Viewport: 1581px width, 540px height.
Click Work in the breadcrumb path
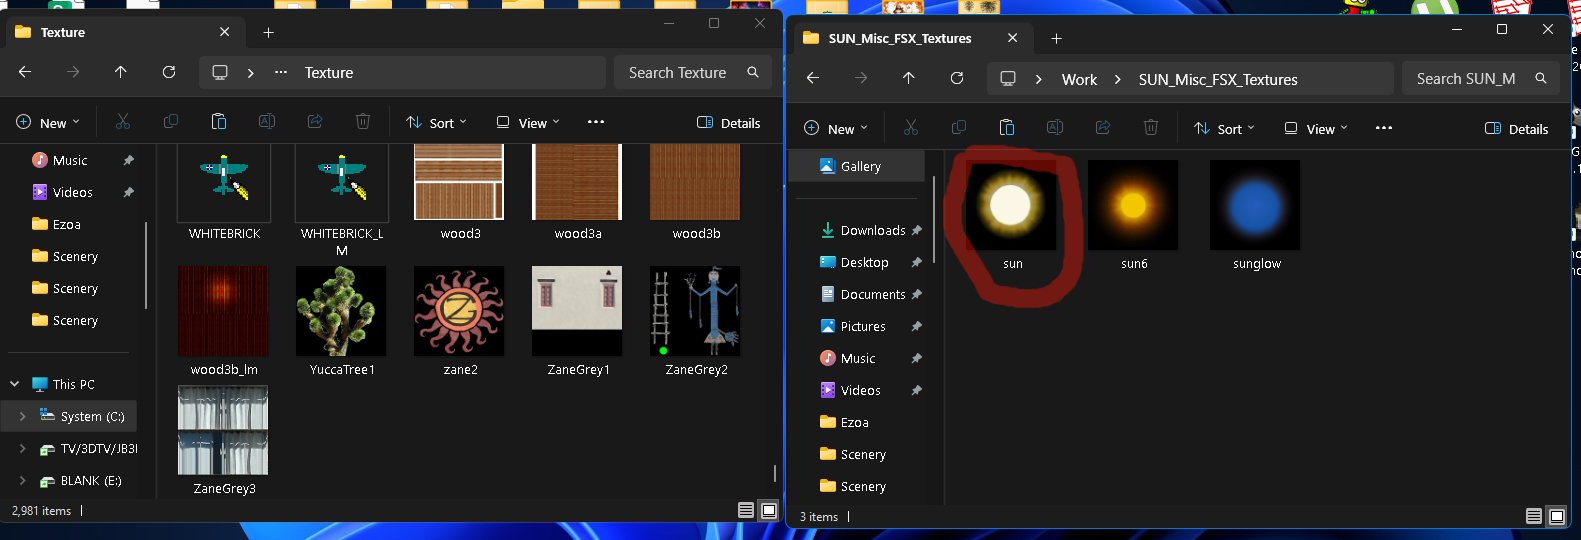click(x=1079, y=79)
